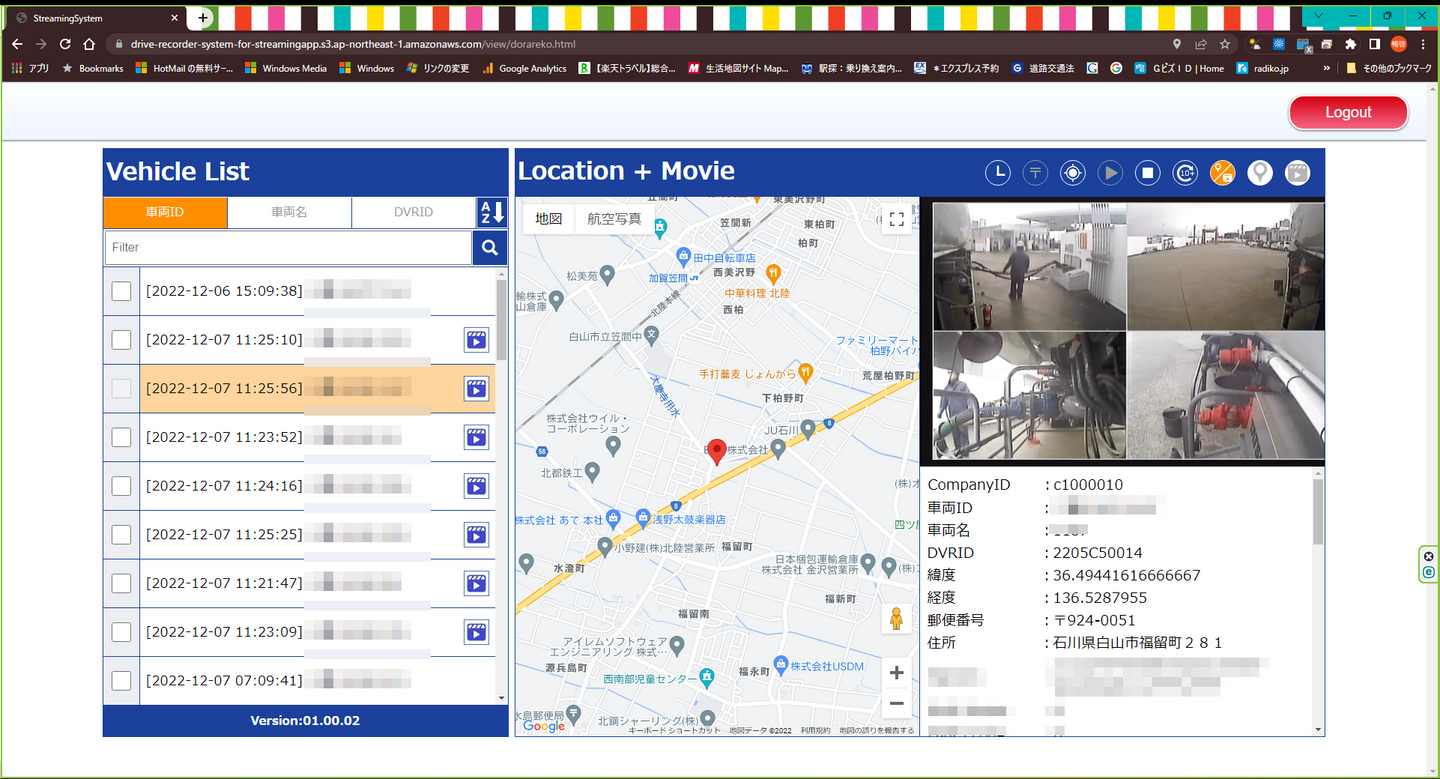Click the 10+ seconds replay icon
This screenshot has height=779, width=1440.
pyautogui.click(x=1185, y=173)
